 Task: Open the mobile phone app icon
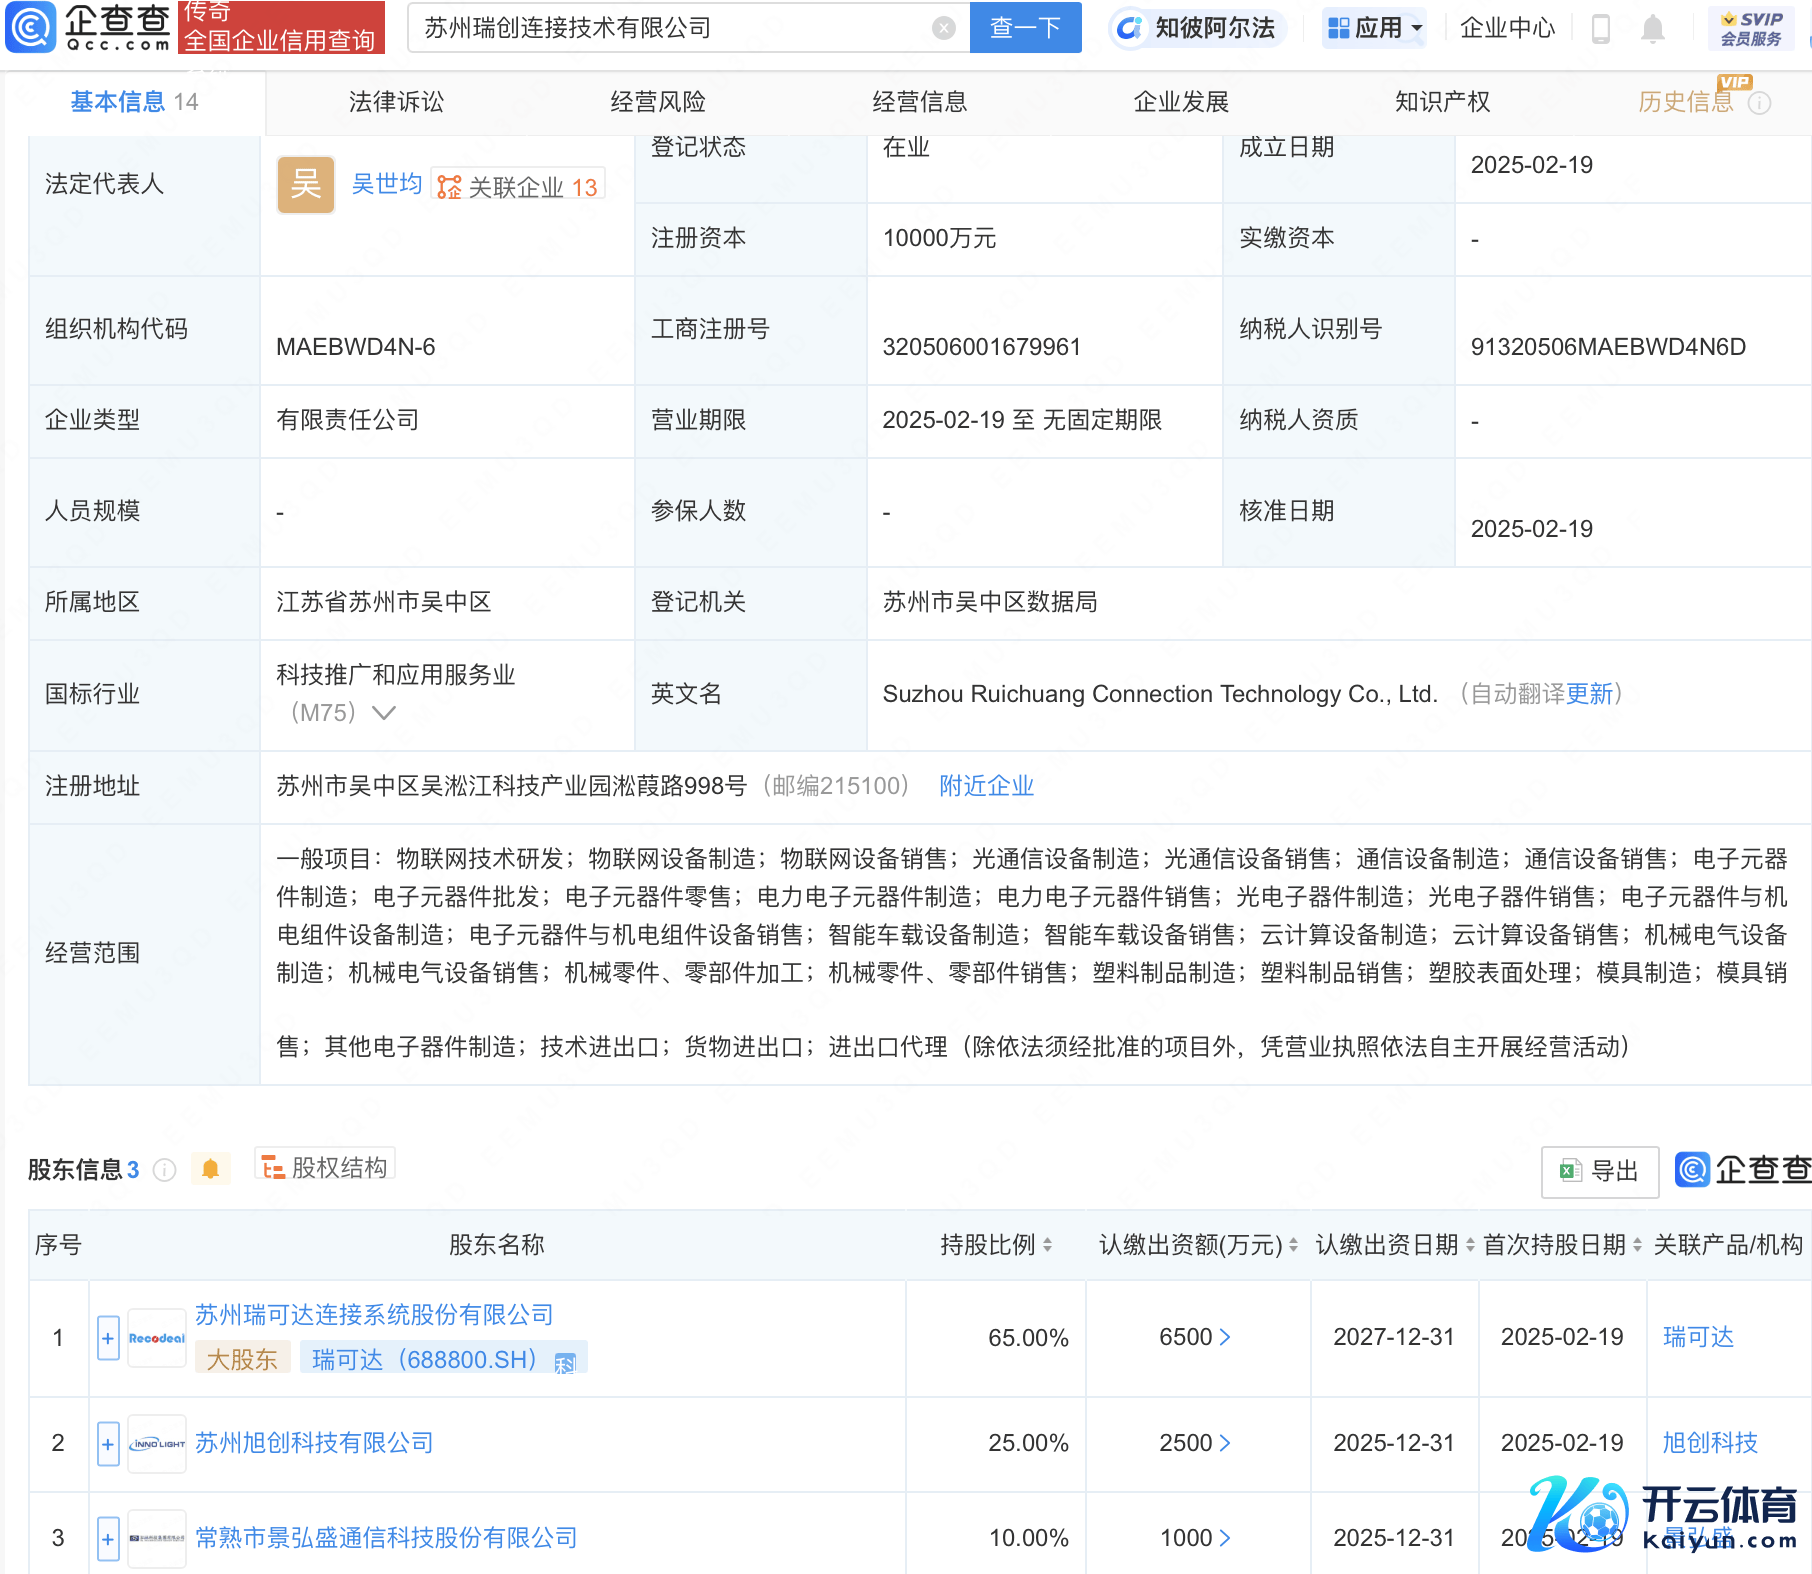[x=1600, y=29]
